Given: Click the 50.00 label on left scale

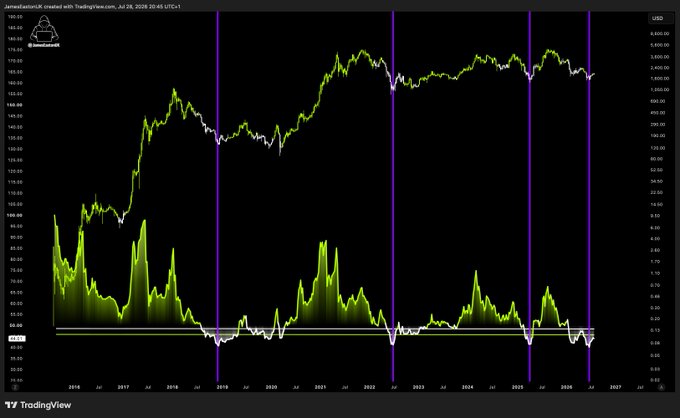Looking at the screenshot, I should click(16, 325).
